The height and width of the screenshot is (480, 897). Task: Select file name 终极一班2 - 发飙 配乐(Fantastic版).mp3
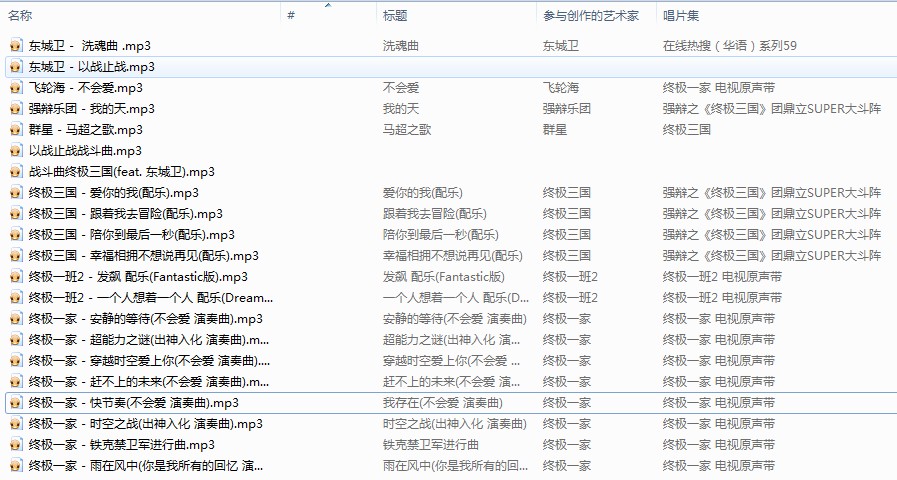click(138, 277)
